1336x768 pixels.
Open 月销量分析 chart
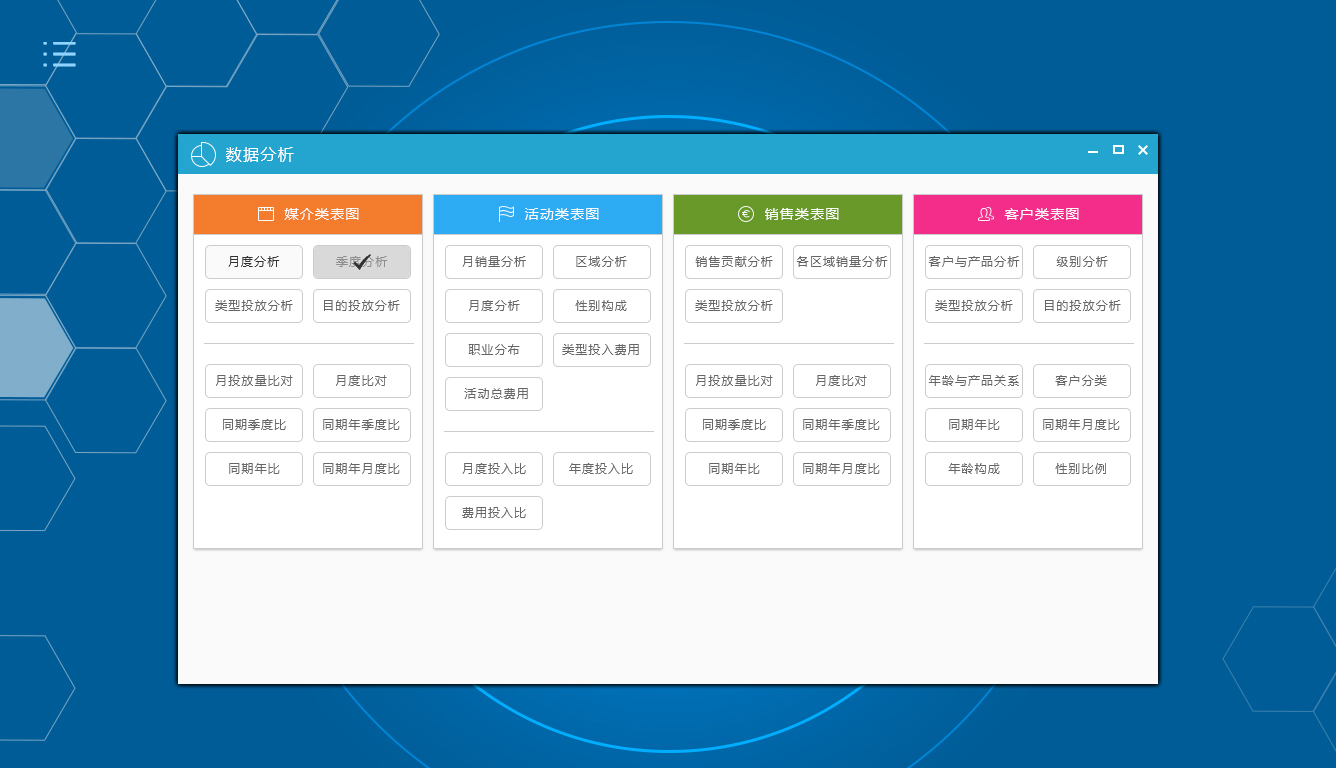point(494,262)
